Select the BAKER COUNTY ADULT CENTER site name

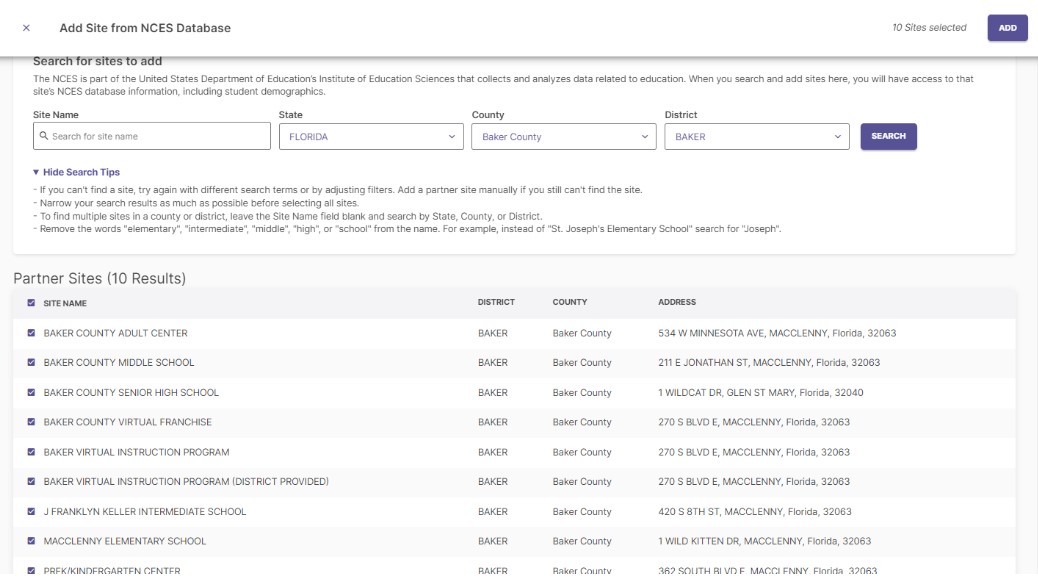[x=115, y=333]
